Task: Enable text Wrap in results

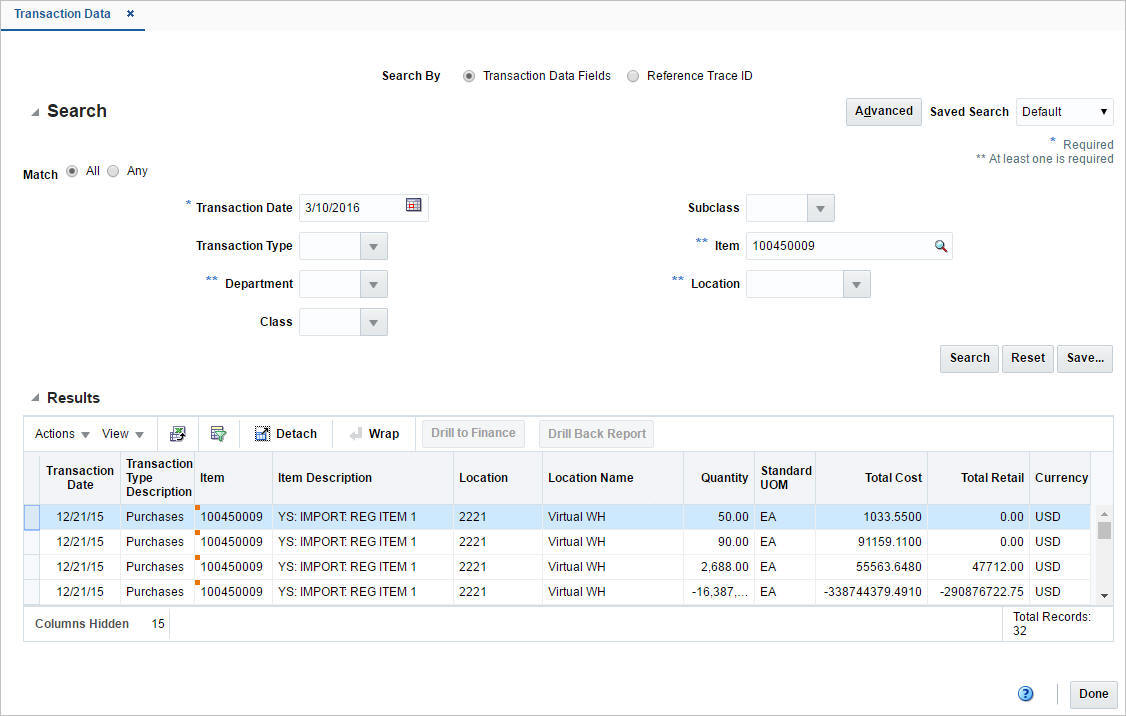Action: pyautogui.click(x=374, y=433)
